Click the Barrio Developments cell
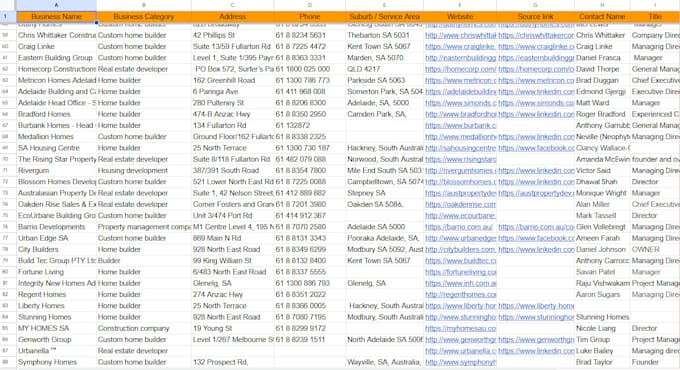Image resolution: width=680 pixels, height=370 pixels. tap(56, 227)
